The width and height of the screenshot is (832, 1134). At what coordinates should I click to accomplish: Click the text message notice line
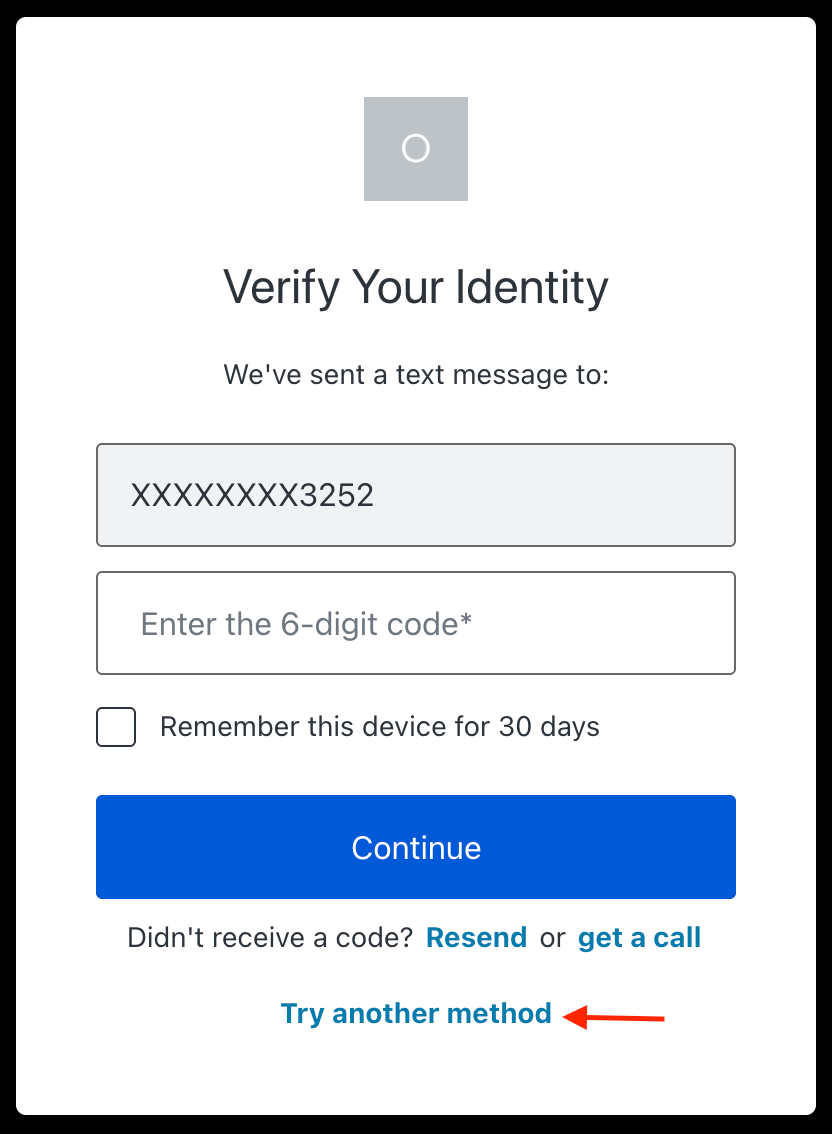(416, 374)
